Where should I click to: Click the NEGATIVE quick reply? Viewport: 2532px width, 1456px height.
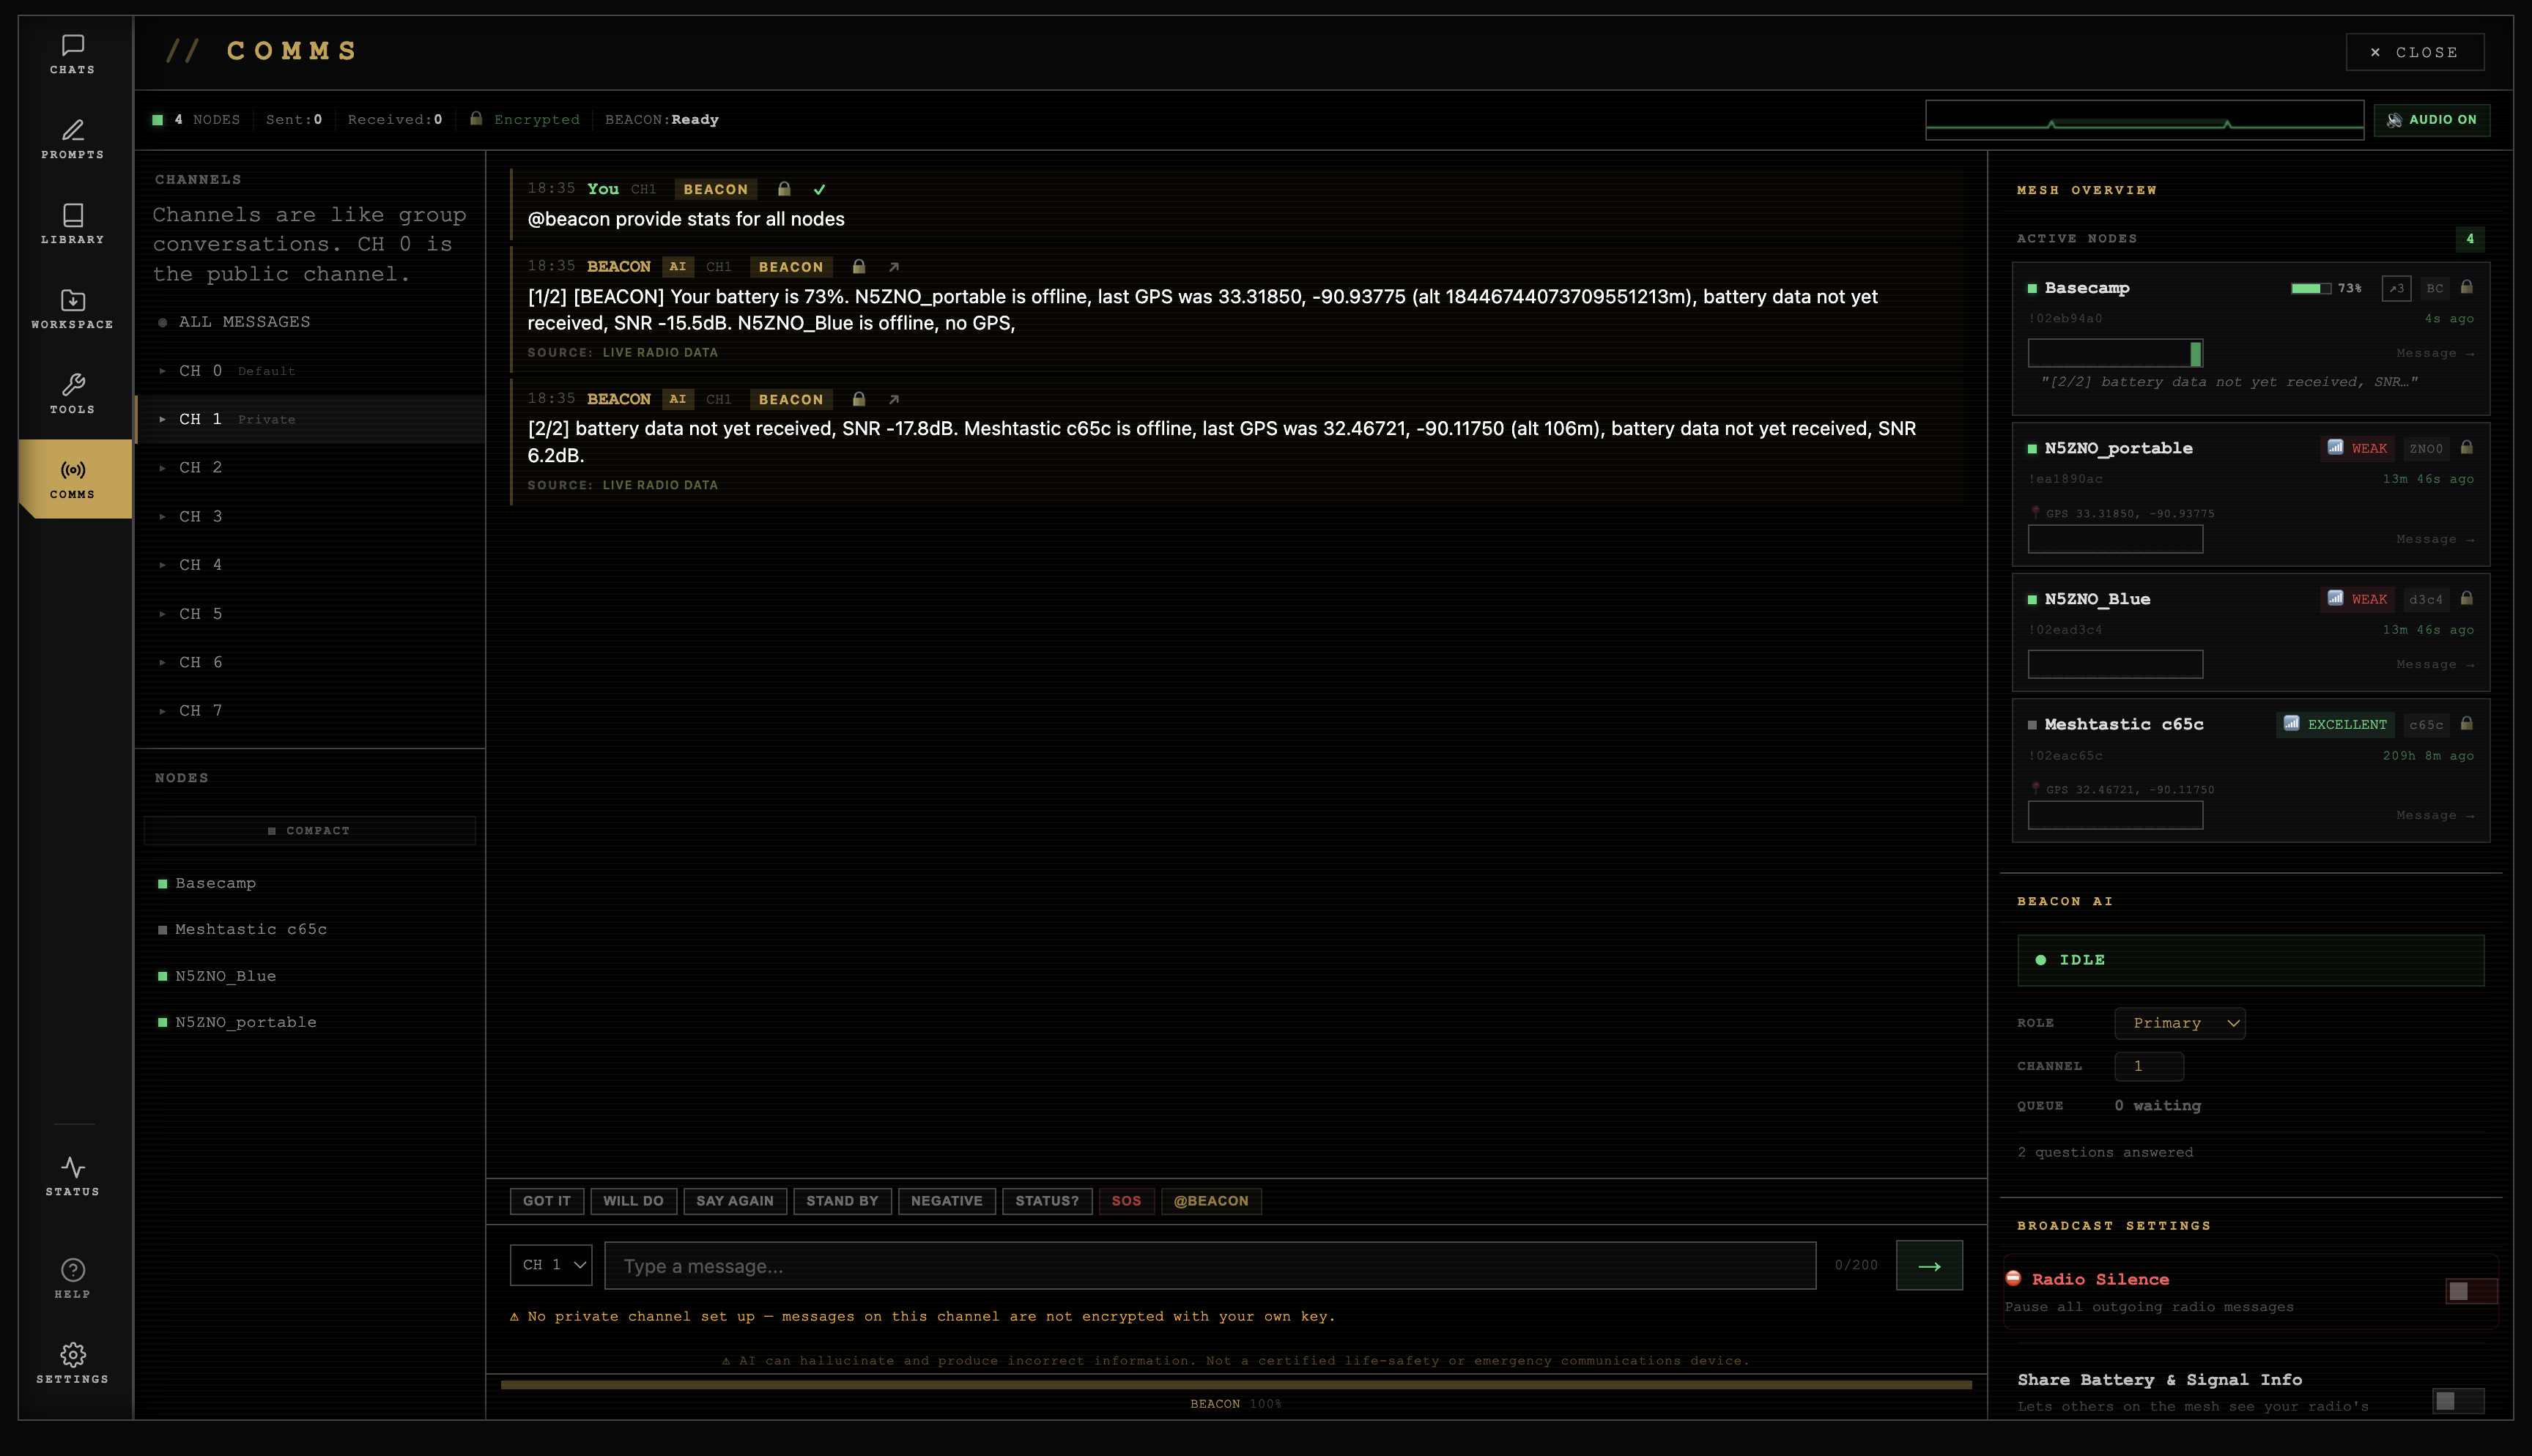[x=947, y=1201]
